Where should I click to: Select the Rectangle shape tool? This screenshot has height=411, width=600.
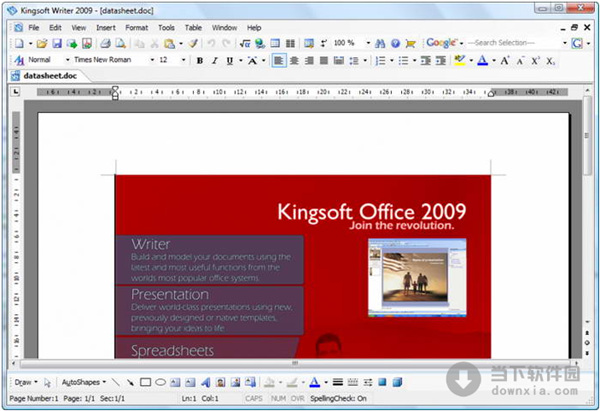145,382
